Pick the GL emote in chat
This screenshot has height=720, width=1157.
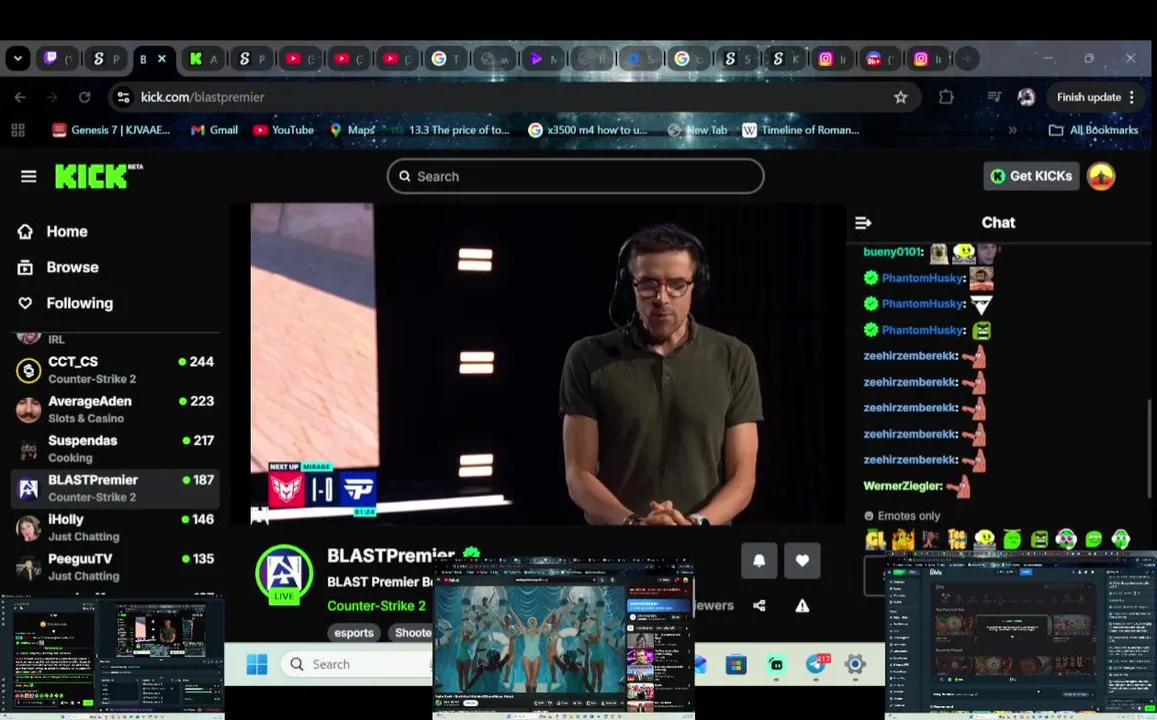pyautogui.click(x=876, y=539)
